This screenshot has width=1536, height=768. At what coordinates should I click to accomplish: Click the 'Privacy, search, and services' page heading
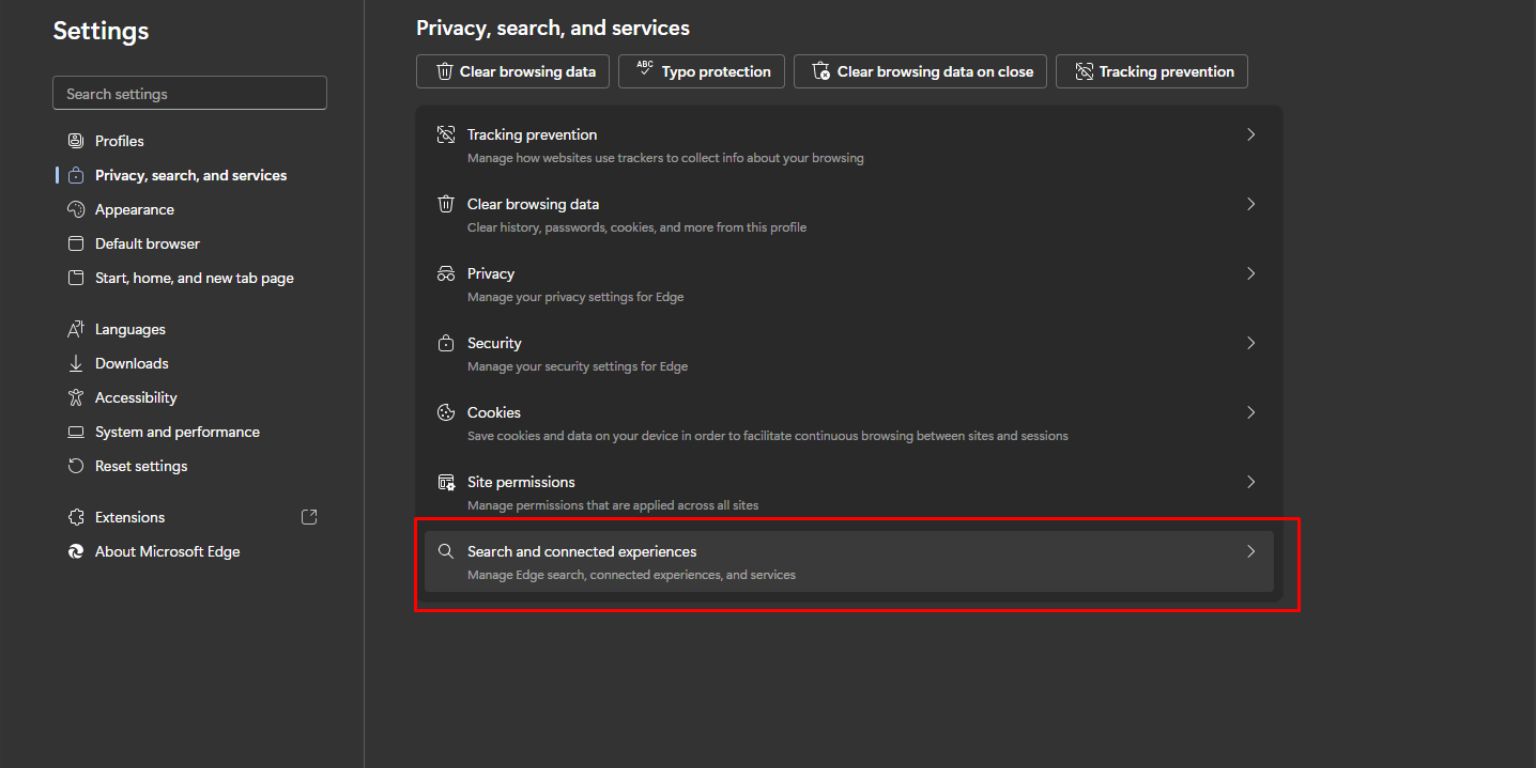click(553, 28)
